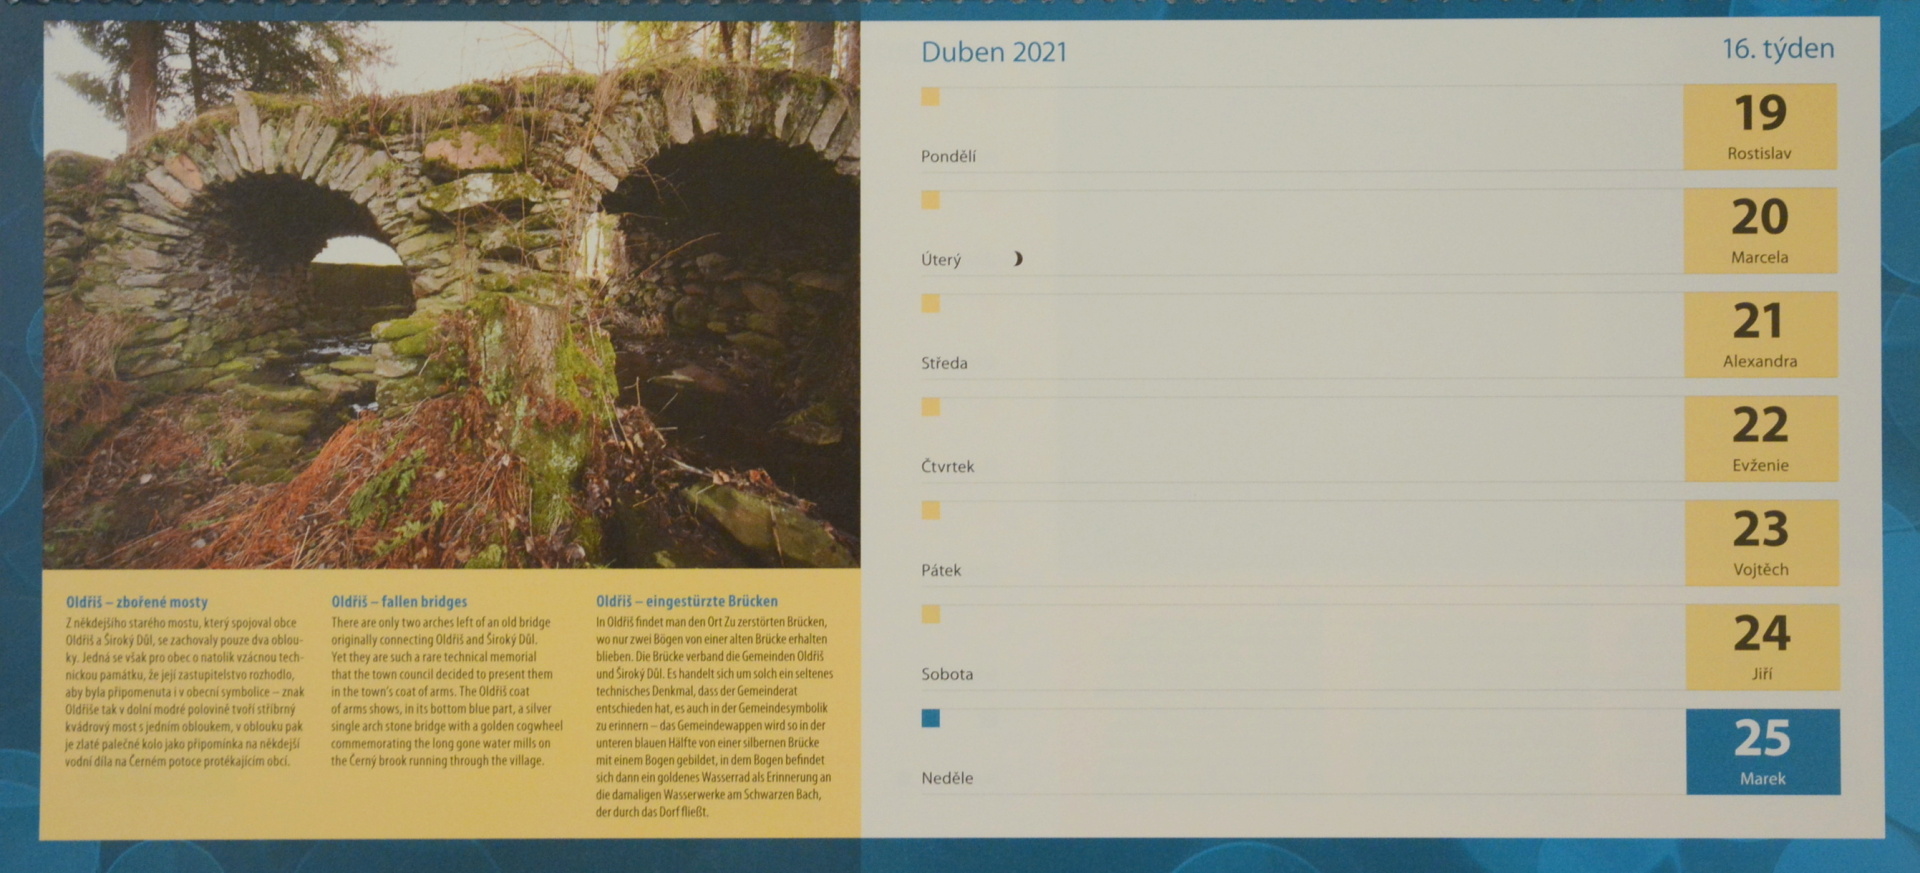Click the stone arch bridge photo

click(451, 295)
